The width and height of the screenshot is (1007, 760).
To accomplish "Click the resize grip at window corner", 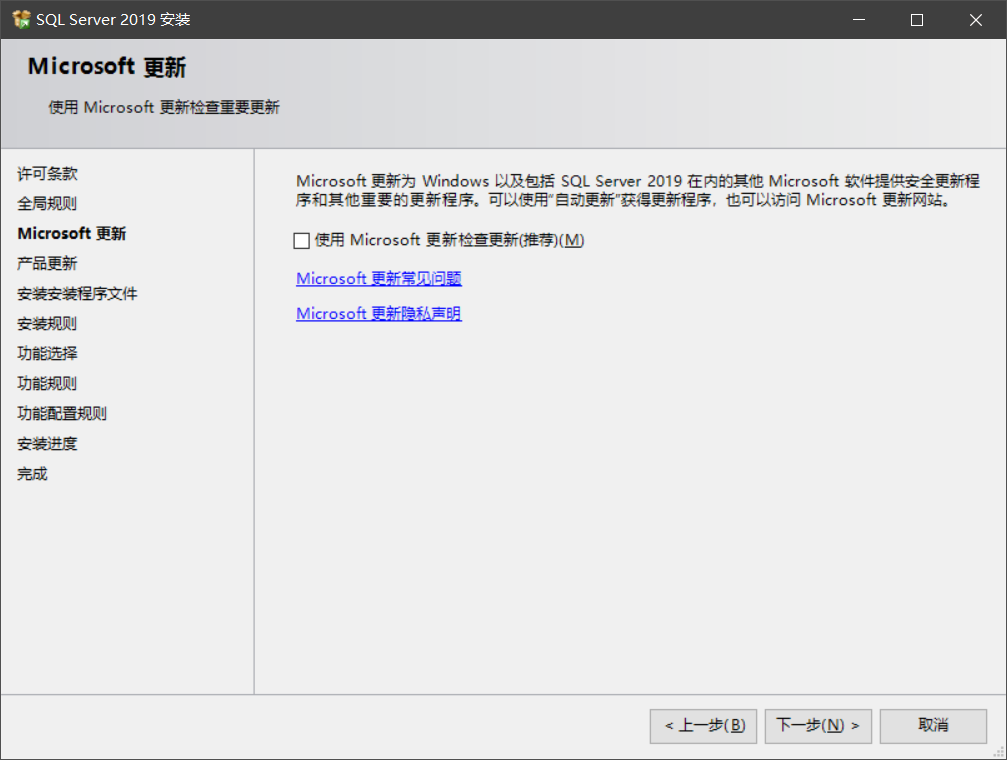I will 999,752.
